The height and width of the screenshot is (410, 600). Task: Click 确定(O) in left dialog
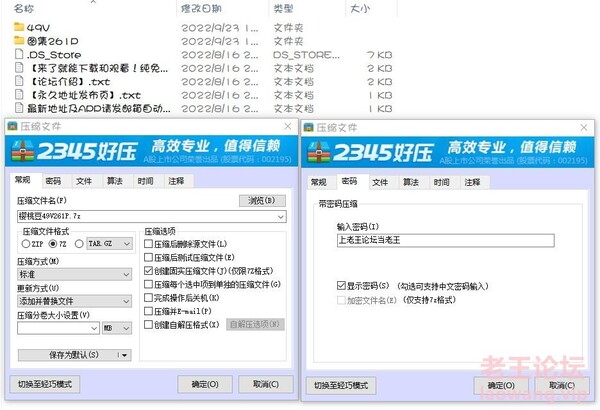coord(205,384)
